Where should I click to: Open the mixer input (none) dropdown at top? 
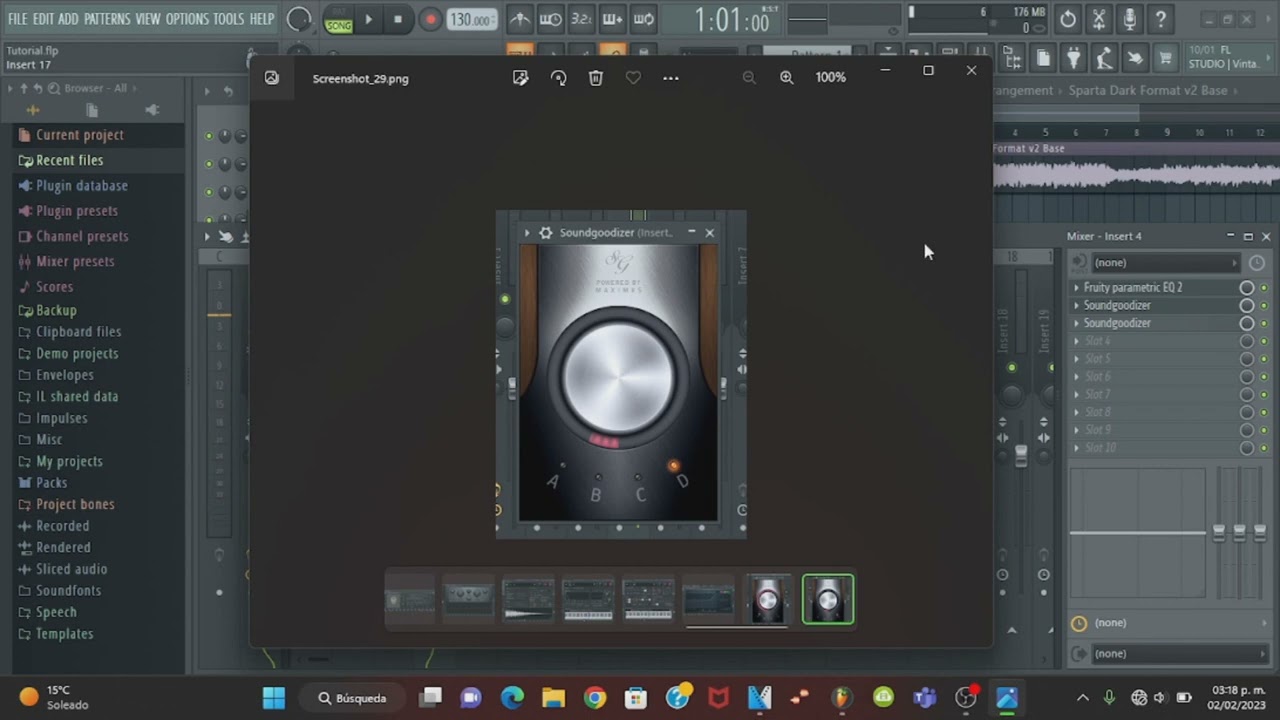point(1165,262)
